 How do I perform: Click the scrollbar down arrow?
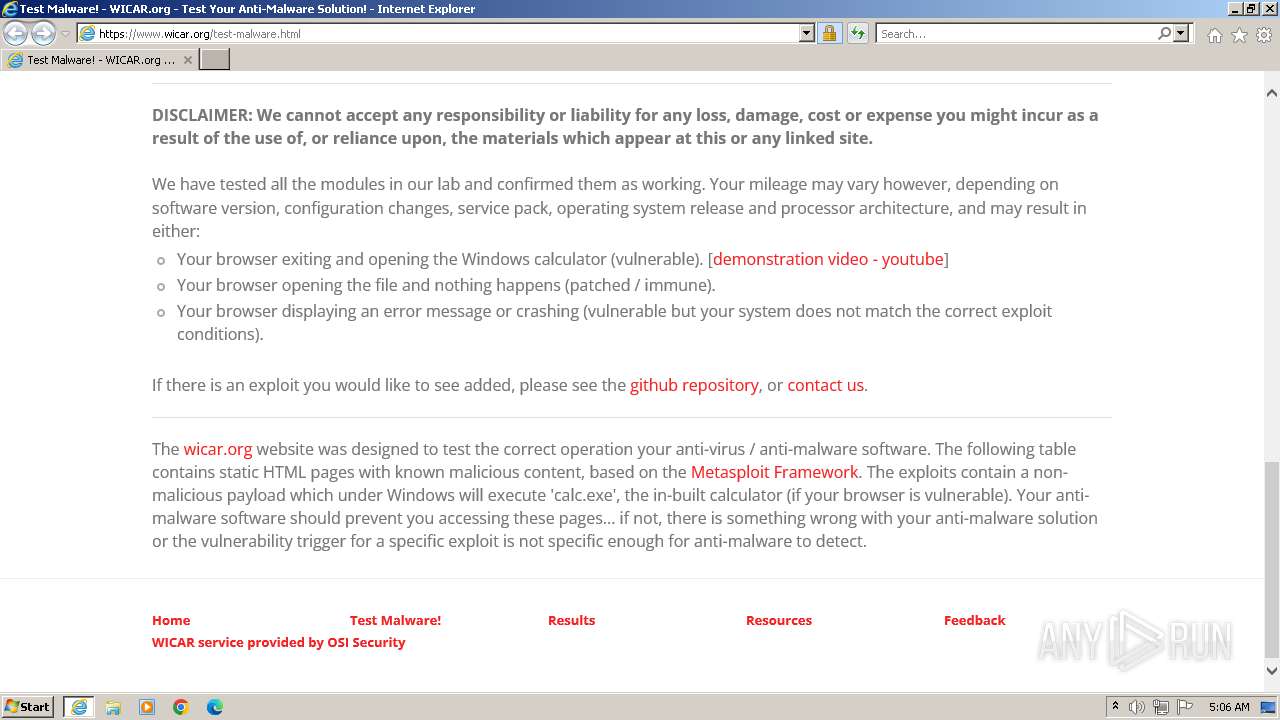point(1272,671)
